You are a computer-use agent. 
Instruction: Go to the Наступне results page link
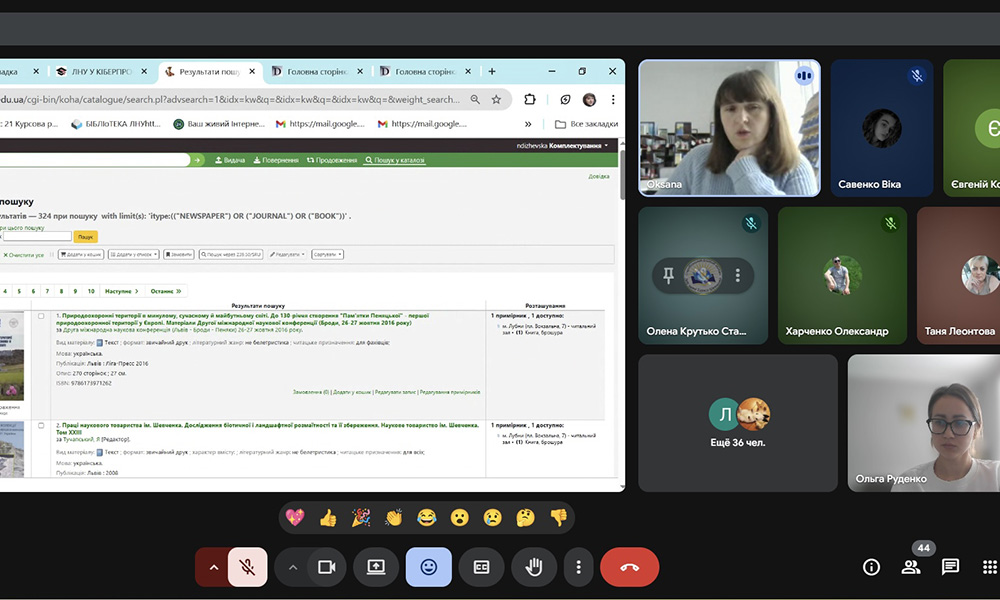pyautogui.click(x=119, y=291)
